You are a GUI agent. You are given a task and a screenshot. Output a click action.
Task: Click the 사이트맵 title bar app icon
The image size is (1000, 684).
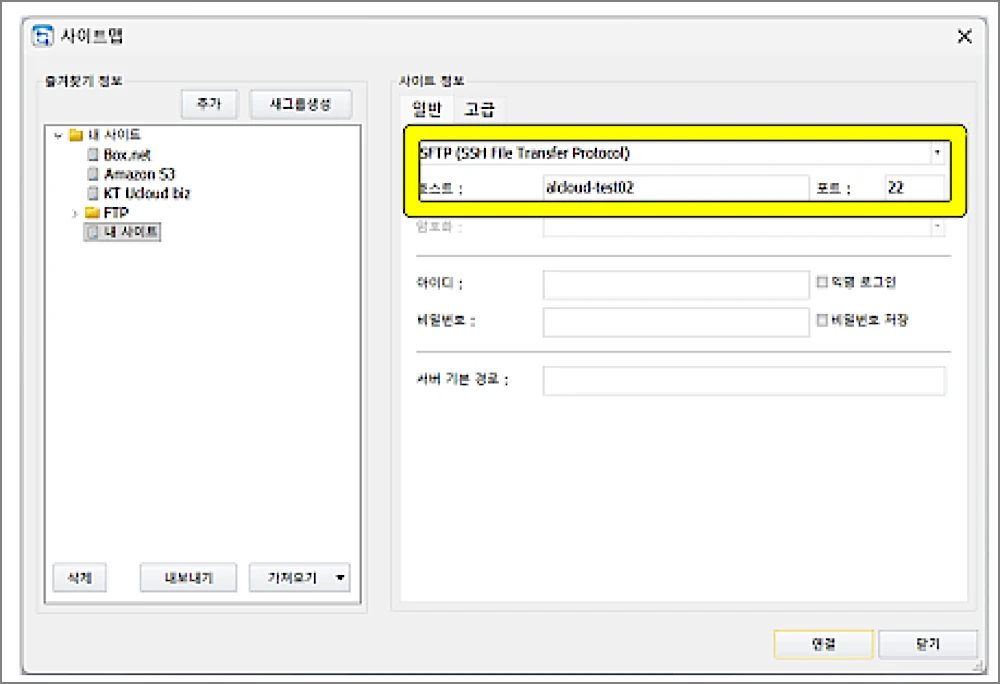pos(43,36)
